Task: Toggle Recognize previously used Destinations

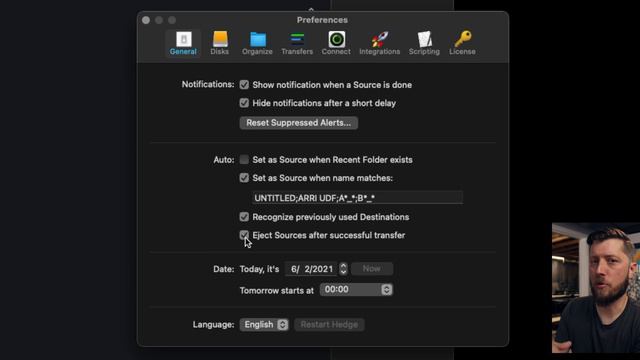Action: [244, 217]
